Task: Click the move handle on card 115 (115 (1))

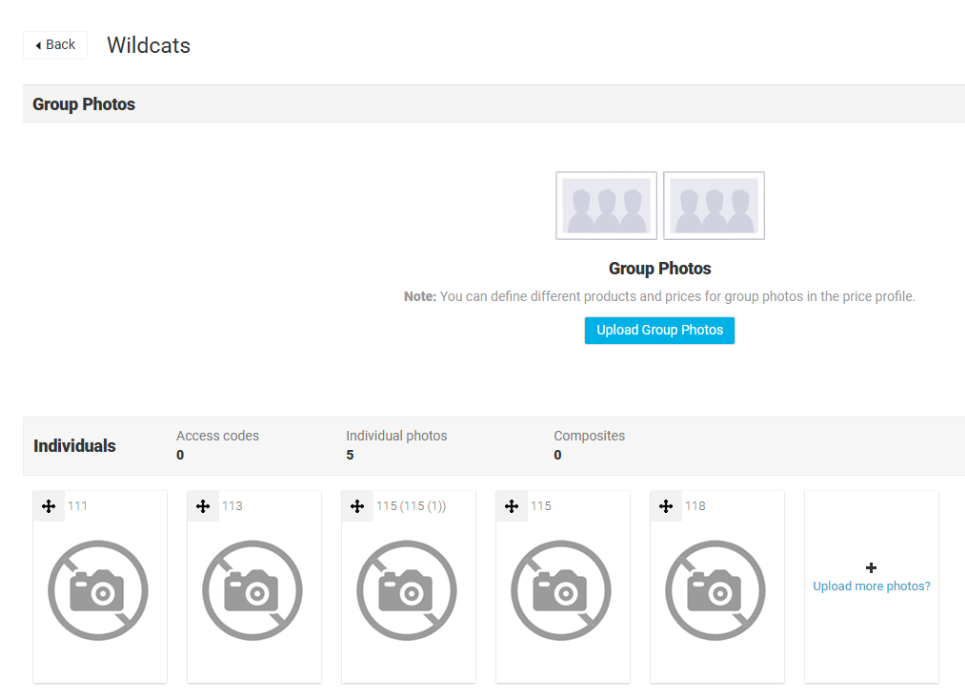Action: tap(358, 506)
